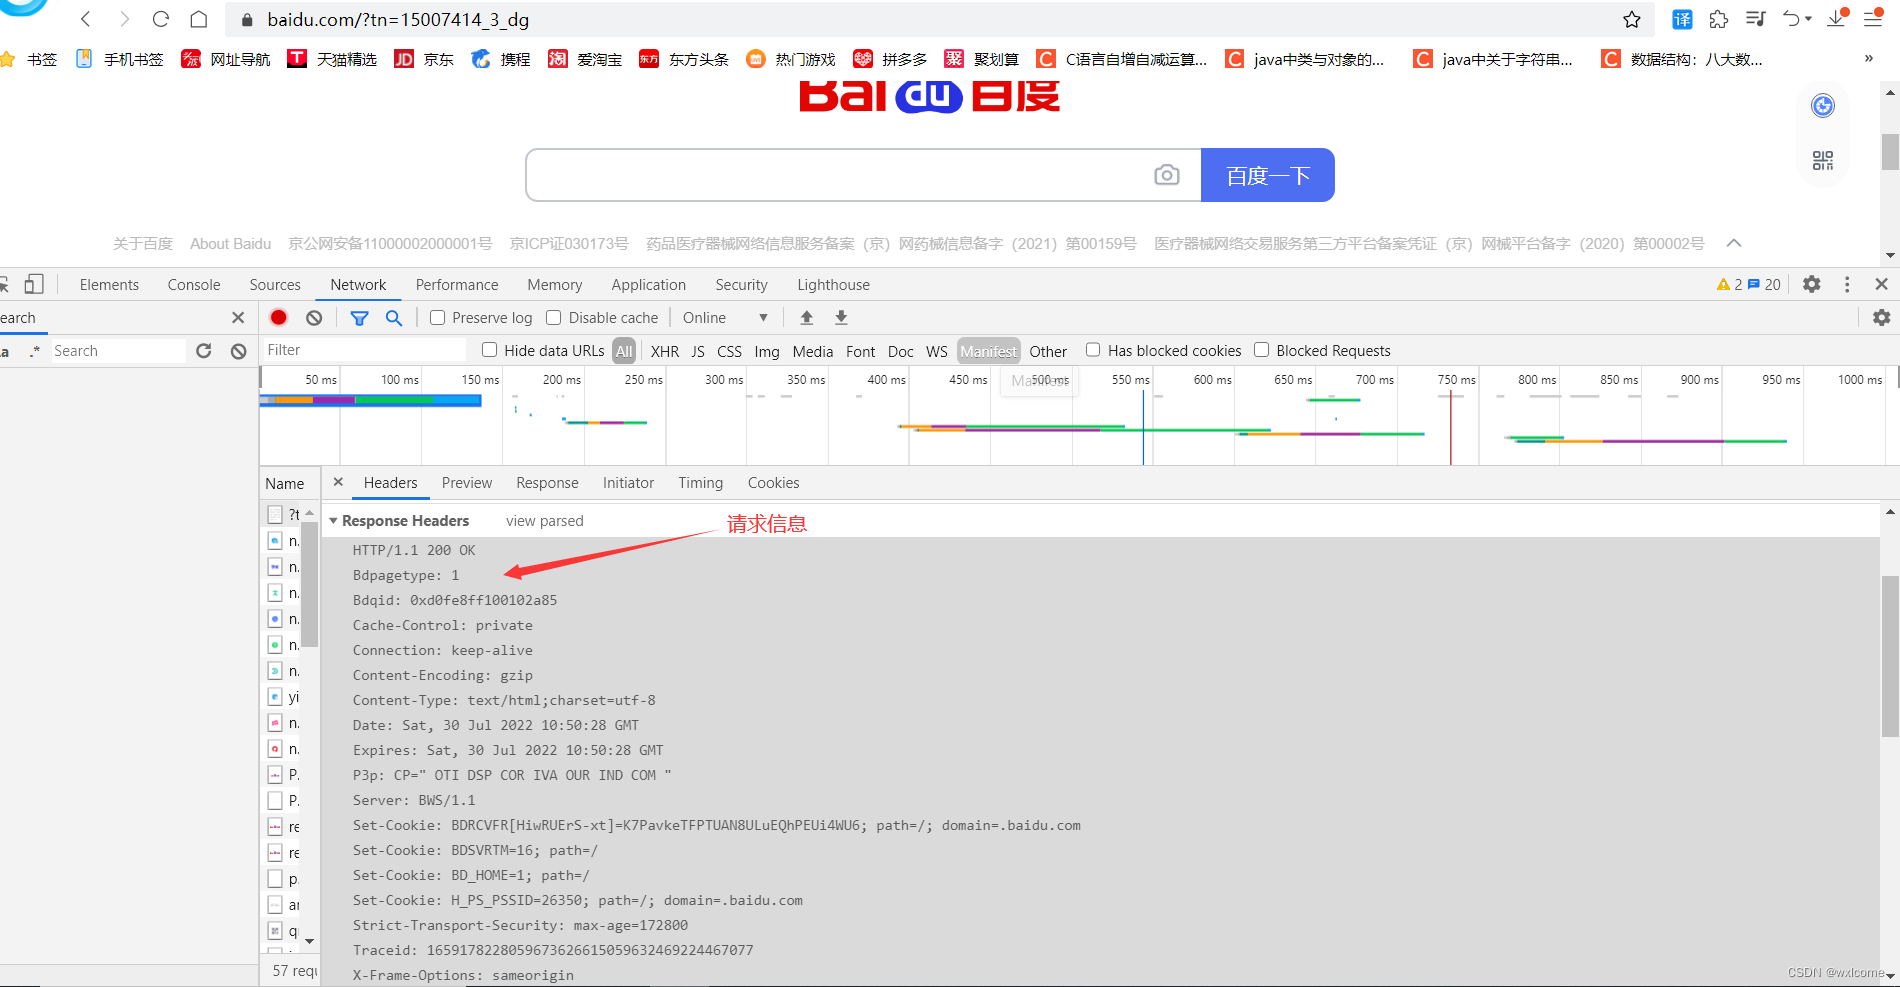Filter requests by Img type

(767, 351)
